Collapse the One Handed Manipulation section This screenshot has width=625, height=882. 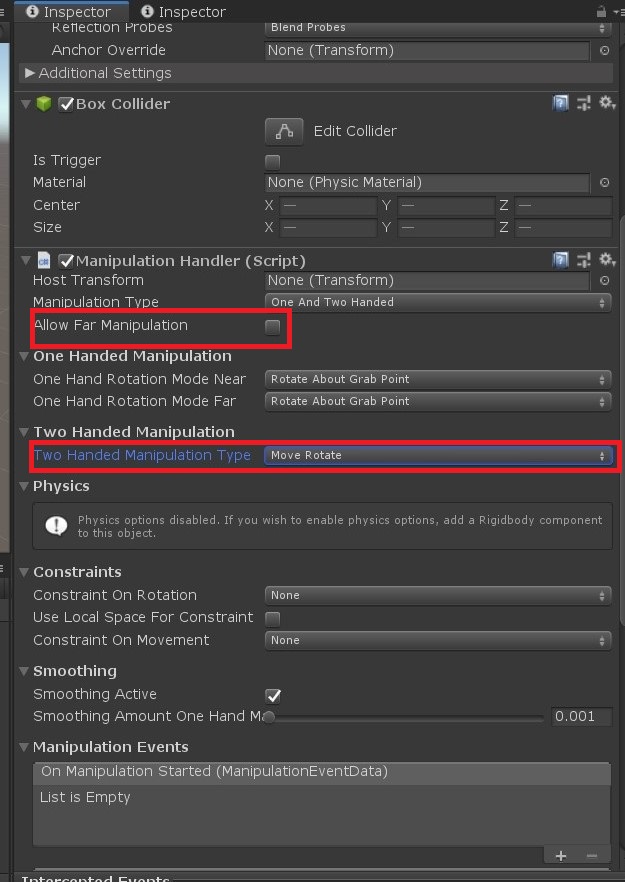[24, 356]
